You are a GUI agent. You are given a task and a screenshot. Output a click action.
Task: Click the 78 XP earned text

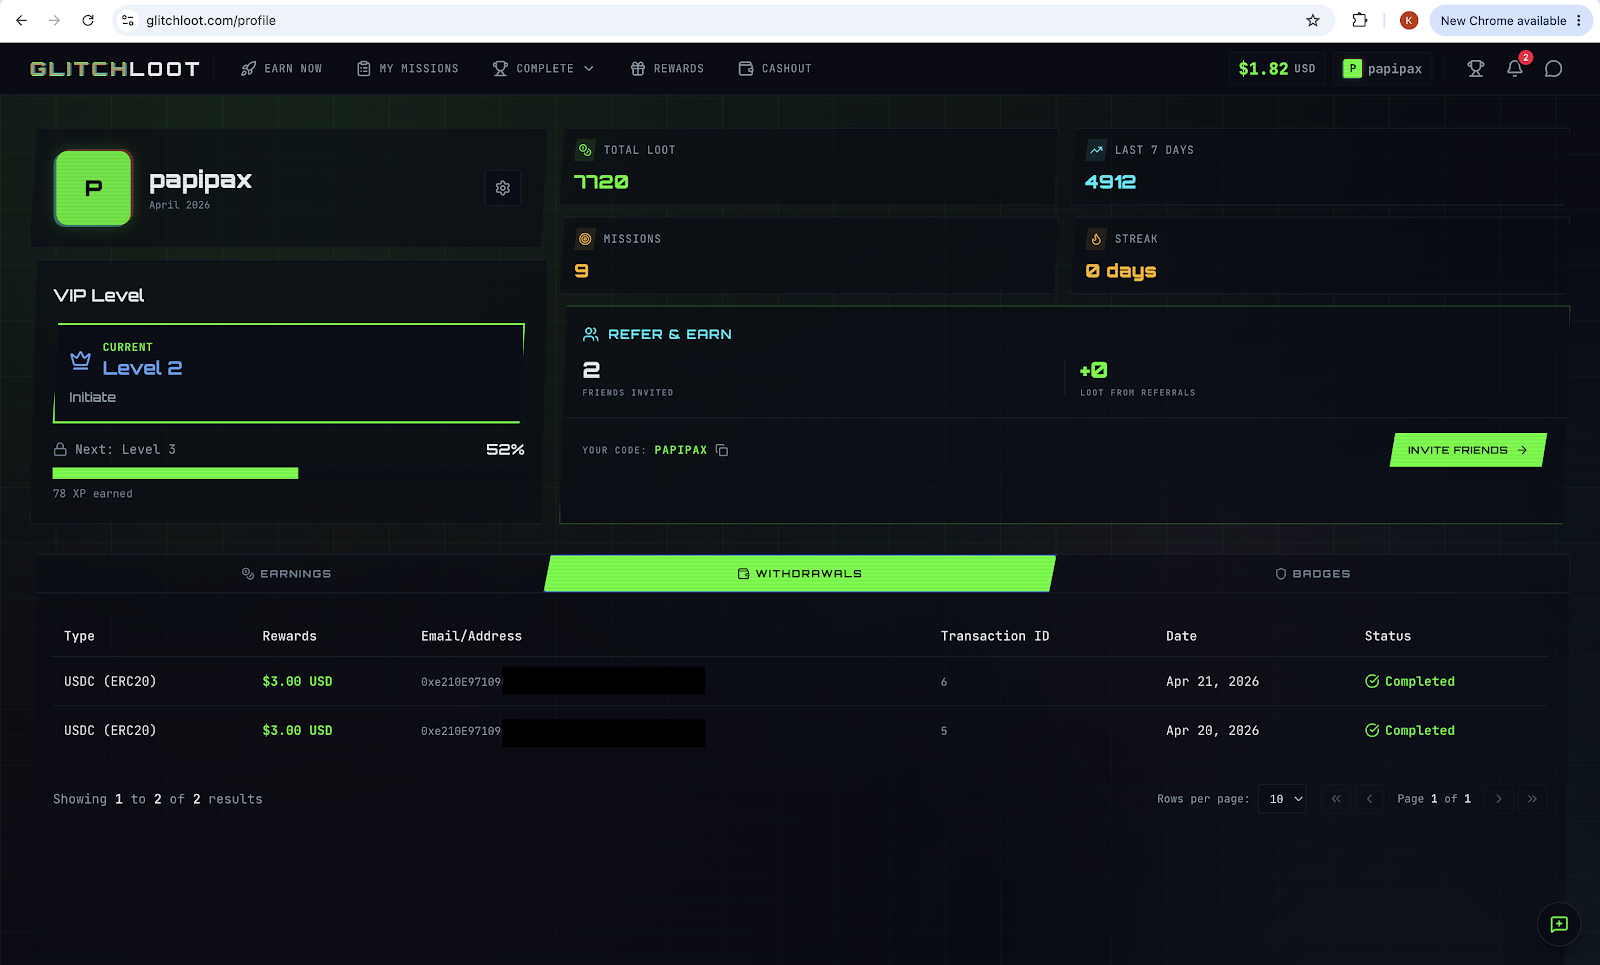pyautogui.click(x=93, y=494)
